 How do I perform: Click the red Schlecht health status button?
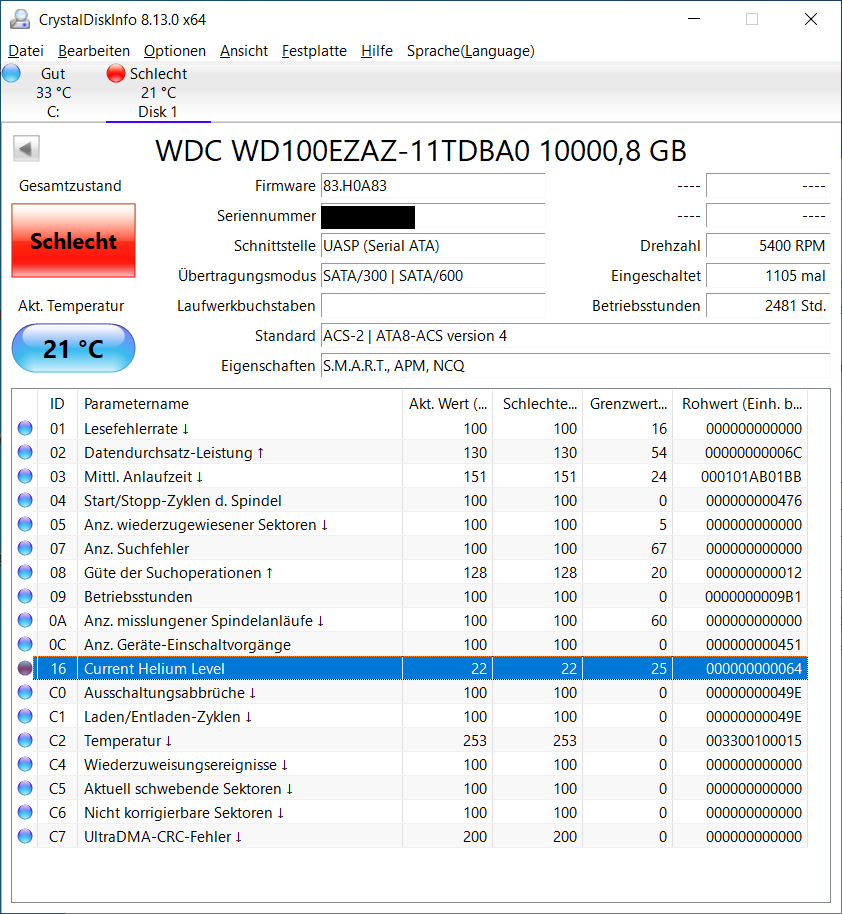(73, 241)
